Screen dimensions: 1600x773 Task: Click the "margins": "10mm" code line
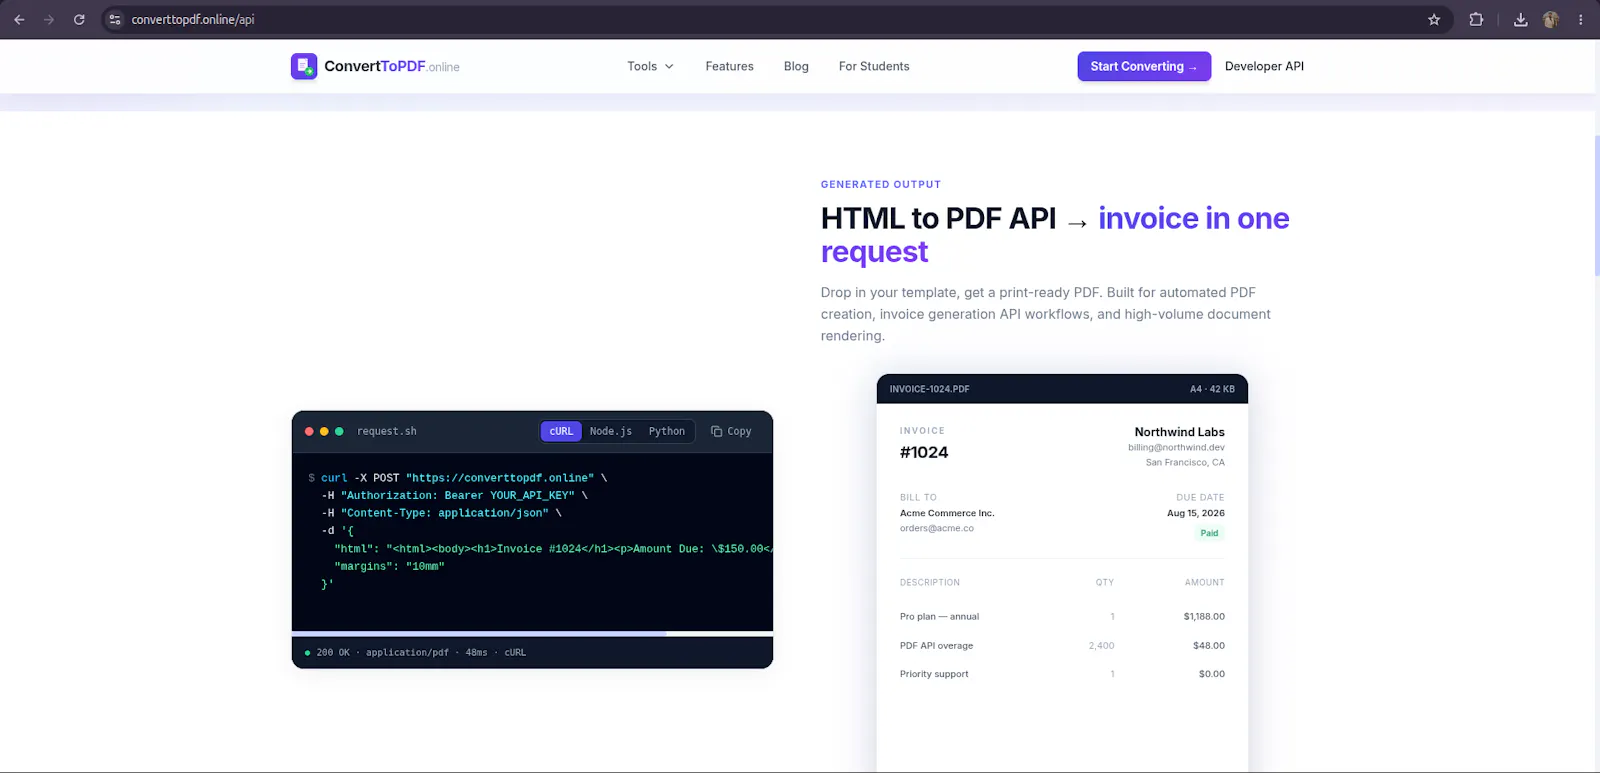pyautogui.click(x=389, y=566)
